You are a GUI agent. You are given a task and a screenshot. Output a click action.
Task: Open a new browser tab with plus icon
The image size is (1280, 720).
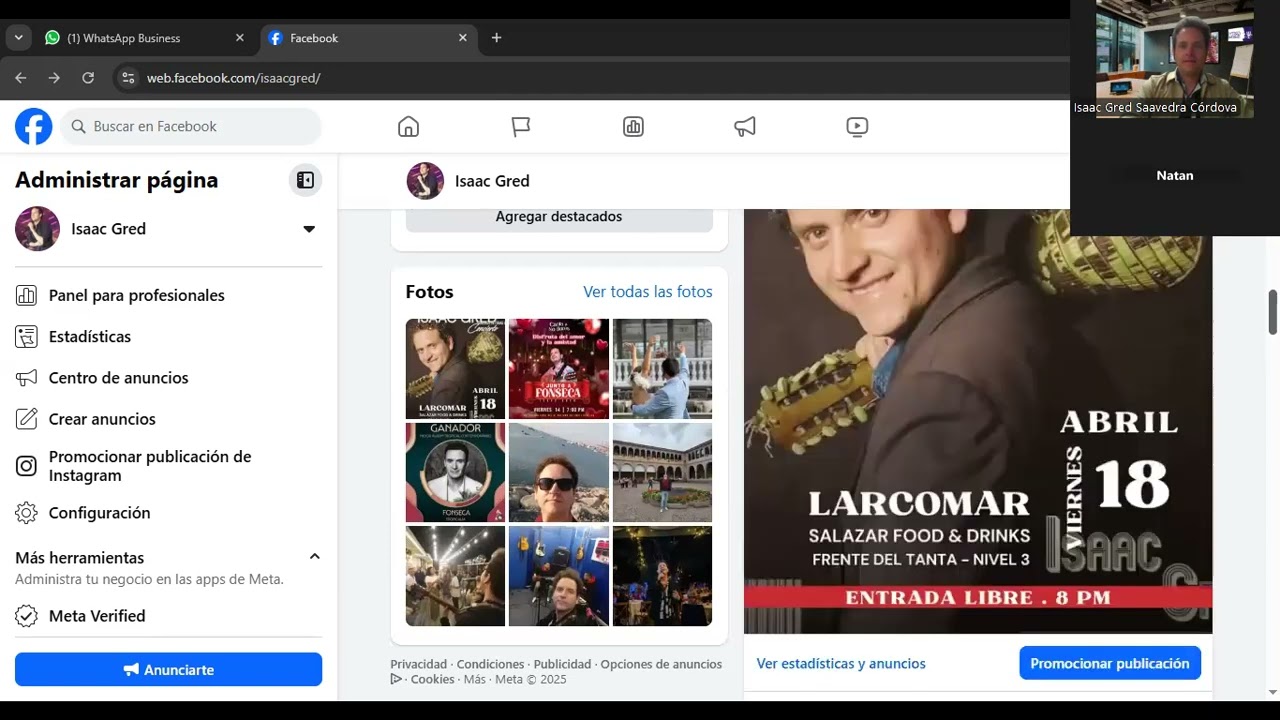coord(496,38)
